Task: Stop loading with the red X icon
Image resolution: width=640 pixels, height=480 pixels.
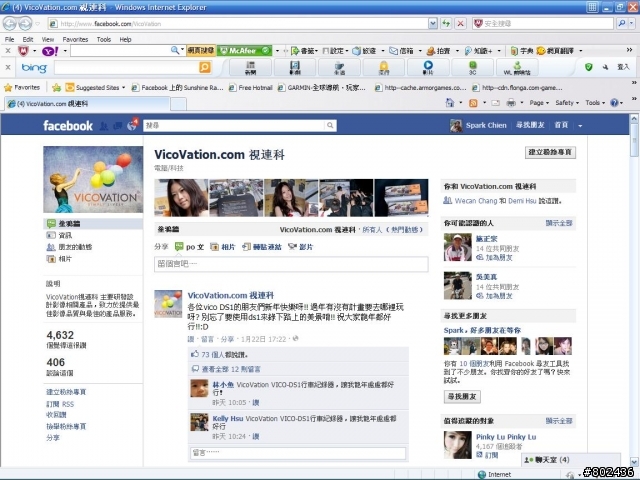Action: pos(460,24)
